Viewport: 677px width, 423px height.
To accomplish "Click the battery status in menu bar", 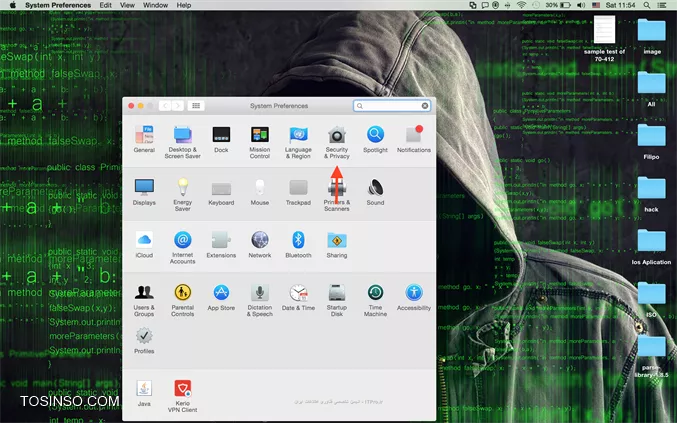I will [x=558, y=5].
